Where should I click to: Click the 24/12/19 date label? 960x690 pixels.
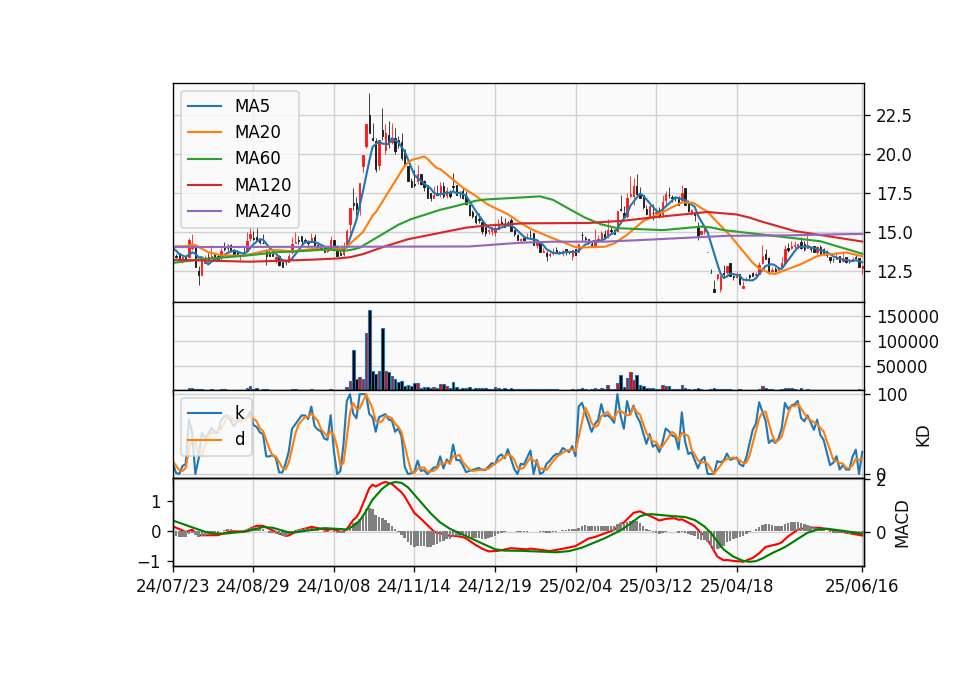pyautogui.click(x=495, y=586)
